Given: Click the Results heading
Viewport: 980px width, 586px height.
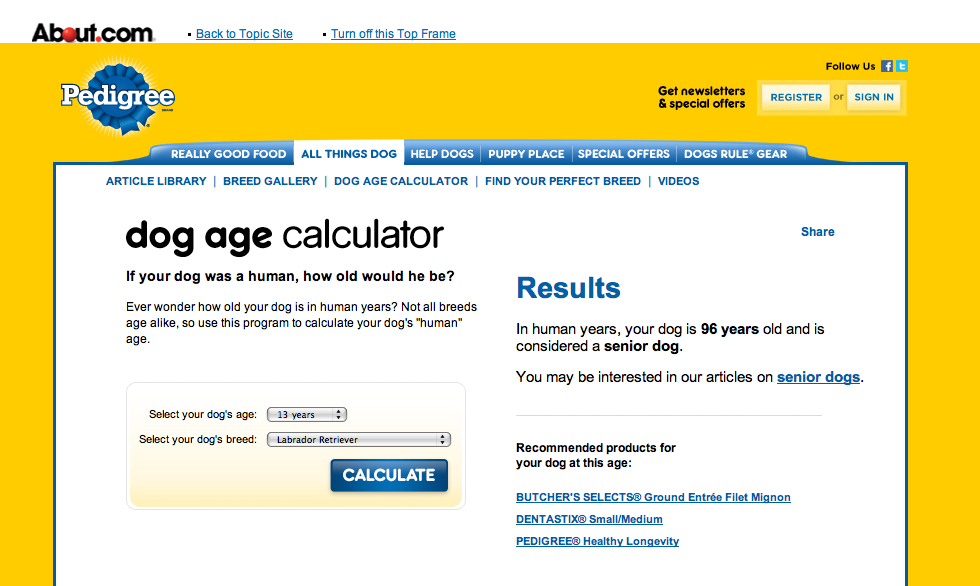Looking at the screenshot, I should 568,288.
